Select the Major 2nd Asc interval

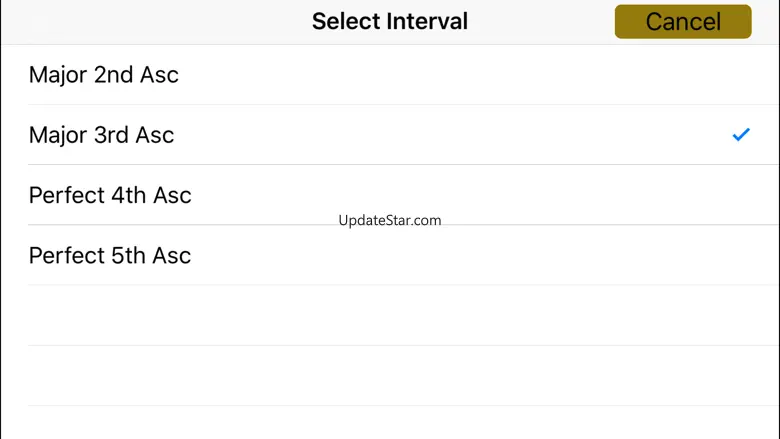tap(104, 75)
